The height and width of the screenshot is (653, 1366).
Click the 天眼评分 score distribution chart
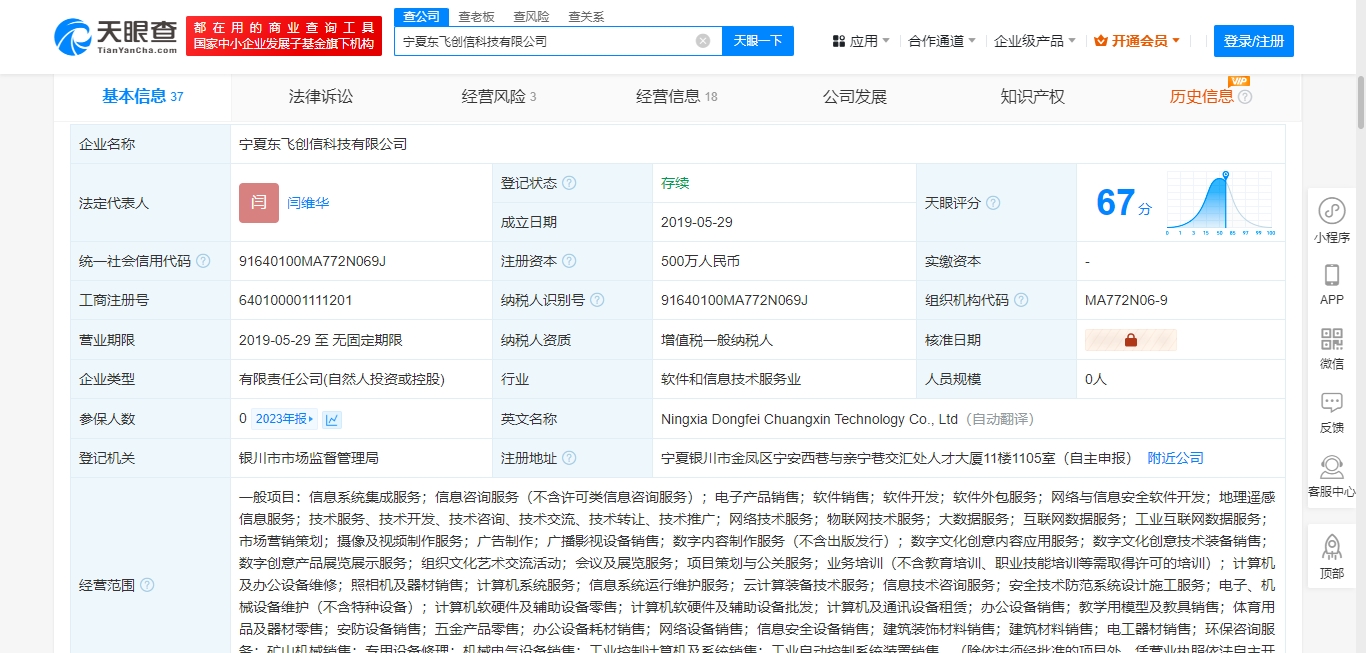[x=1220, y=203]
